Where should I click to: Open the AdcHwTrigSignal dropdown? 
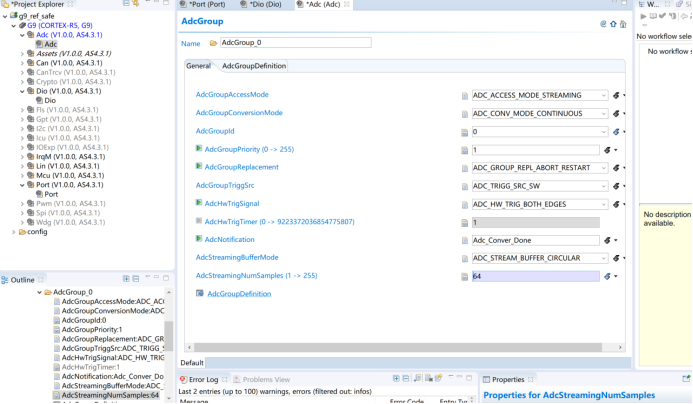(x=603, y=204)
